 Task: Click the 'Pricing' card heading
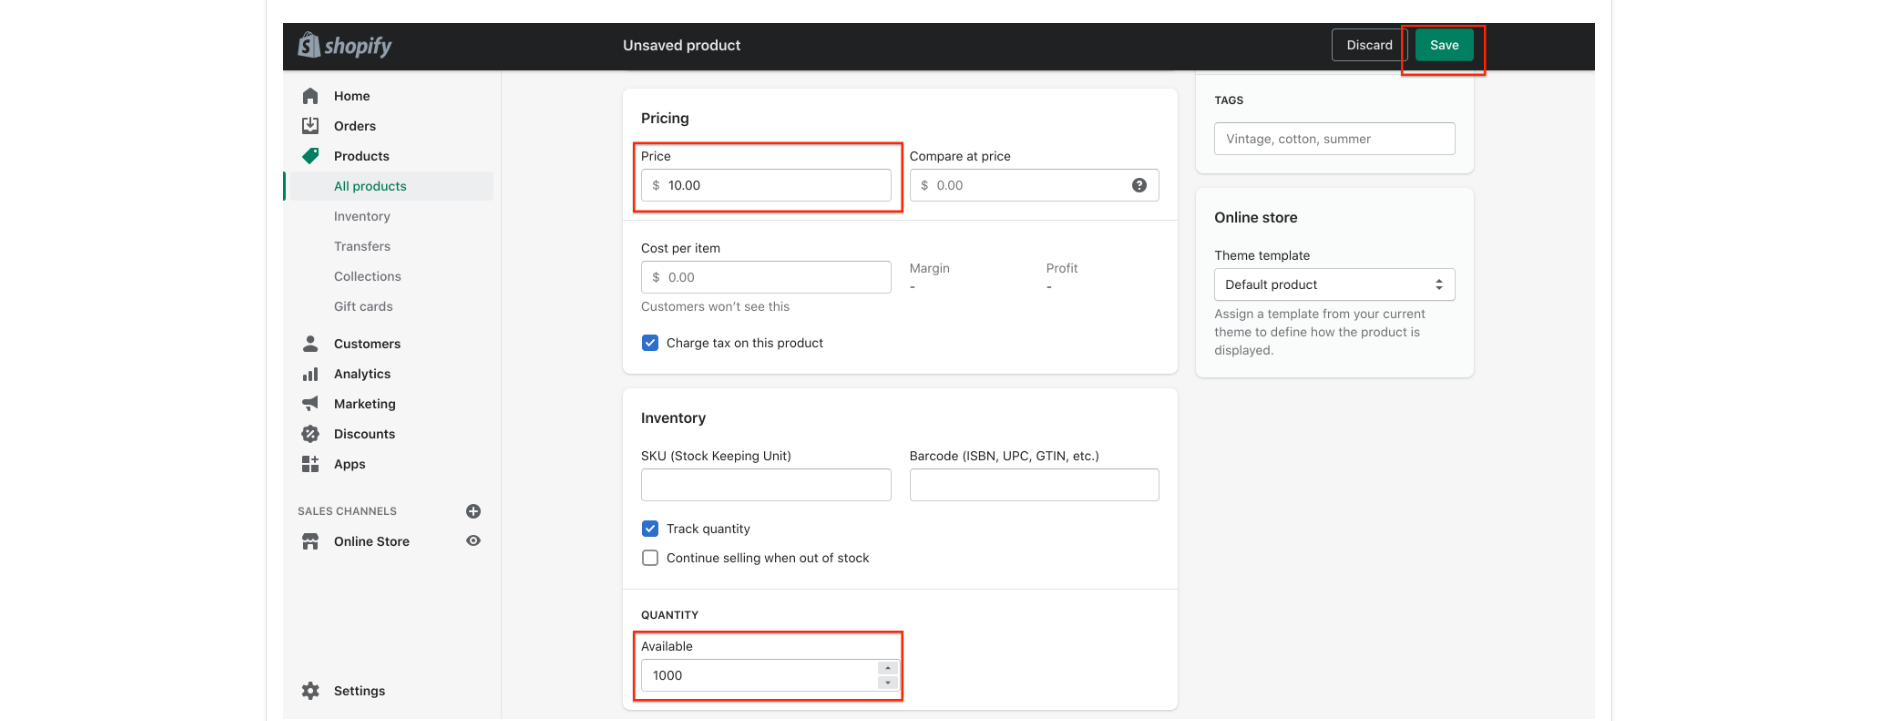pos(665,118)
